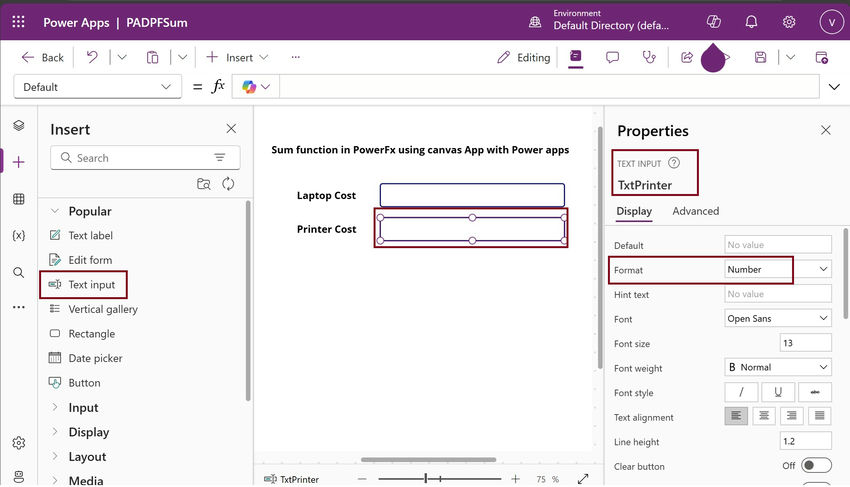Open the Default property dropdown

98,87
